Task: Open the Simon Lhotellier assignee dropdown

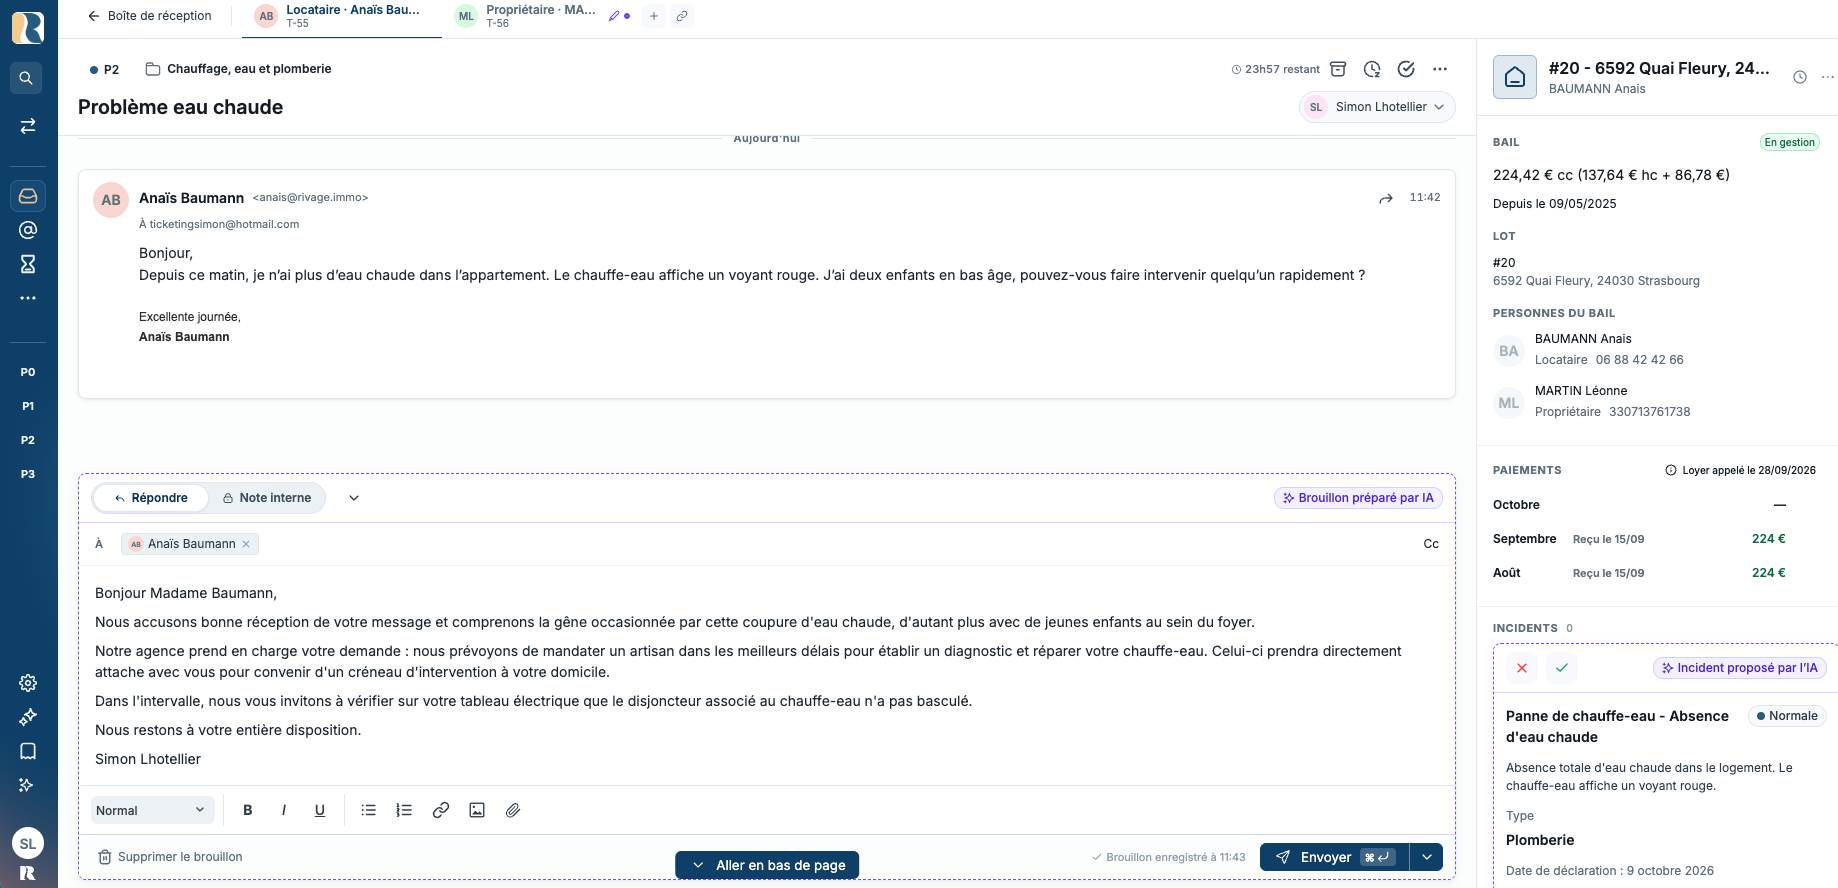Action: tap(1377, 107)
